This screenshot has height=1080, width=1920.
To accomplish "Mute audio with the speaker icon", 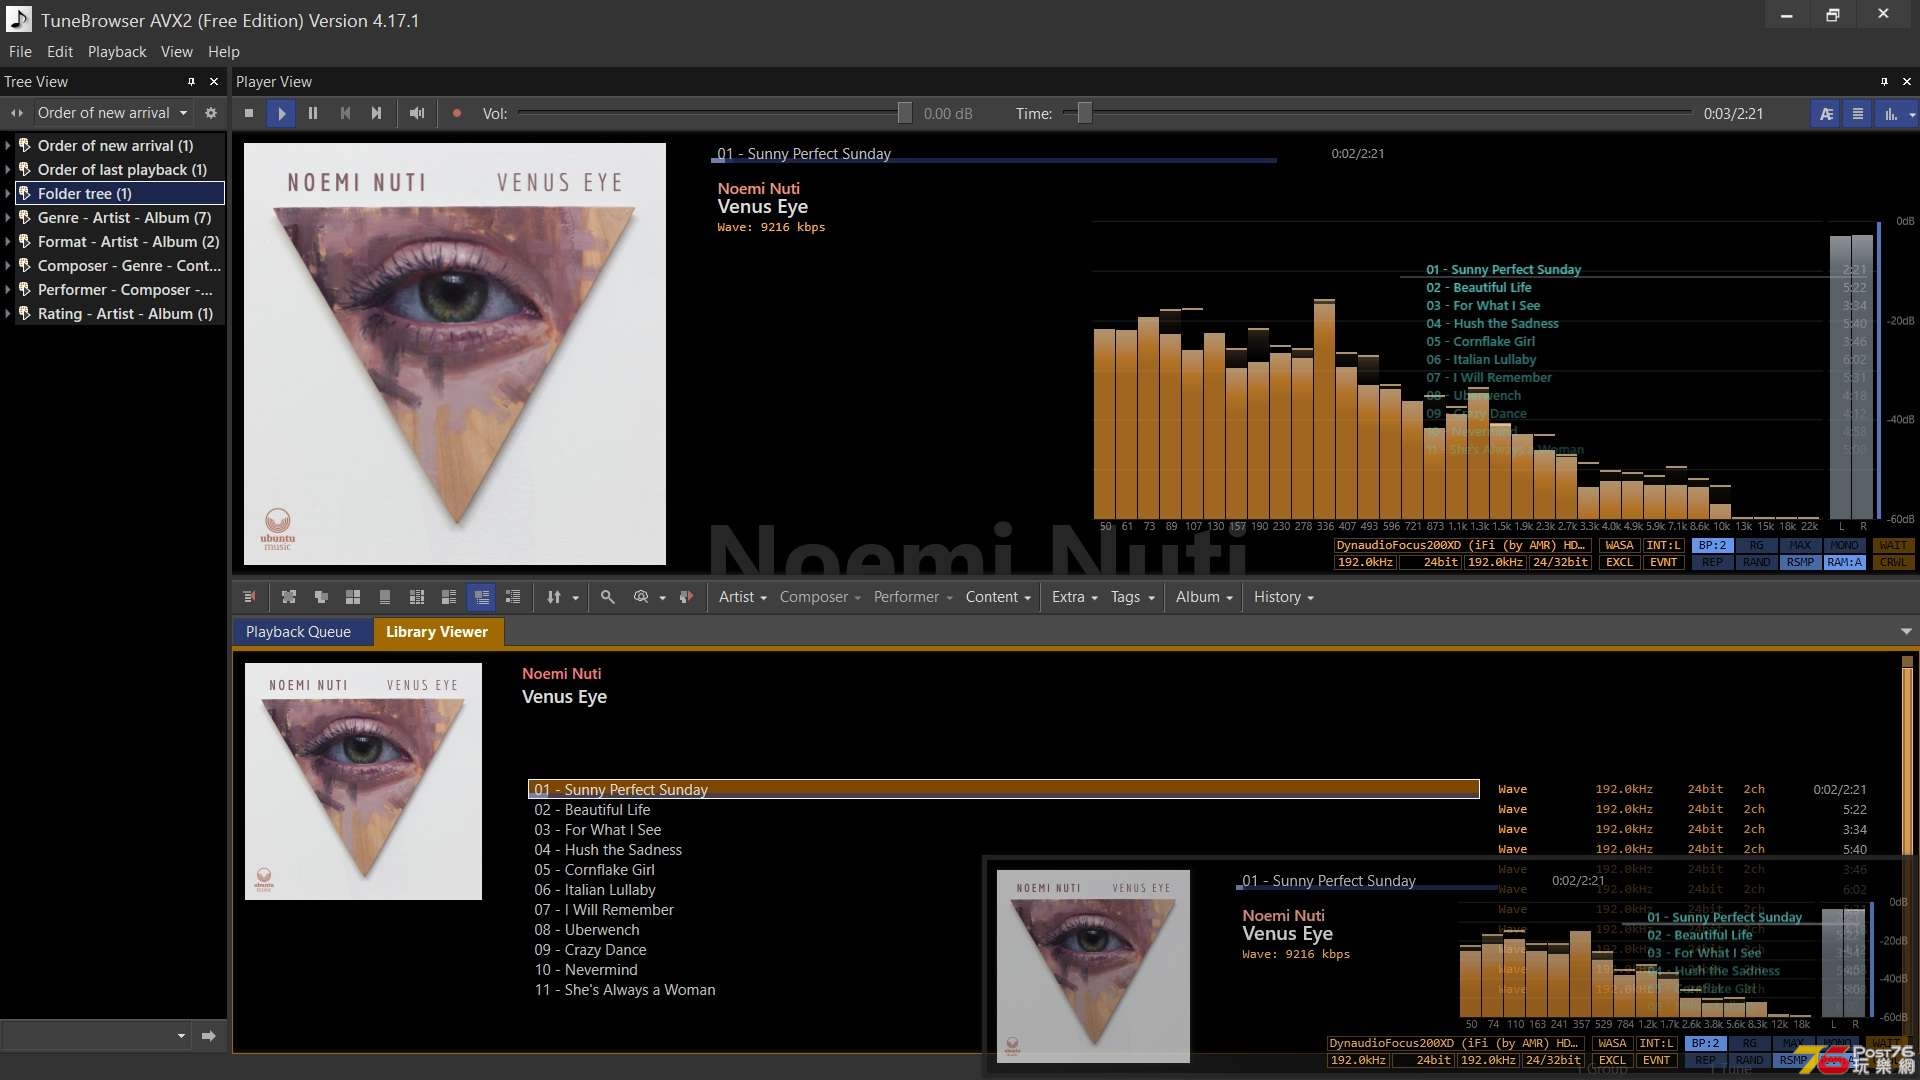I will (x=417, y=113).
